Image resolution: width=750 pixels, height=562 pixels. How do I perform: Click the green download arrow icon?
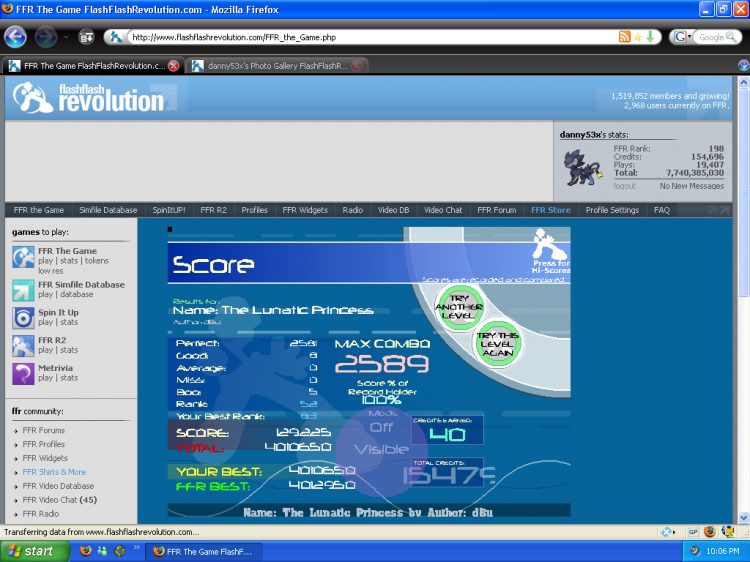coord(650,37)
